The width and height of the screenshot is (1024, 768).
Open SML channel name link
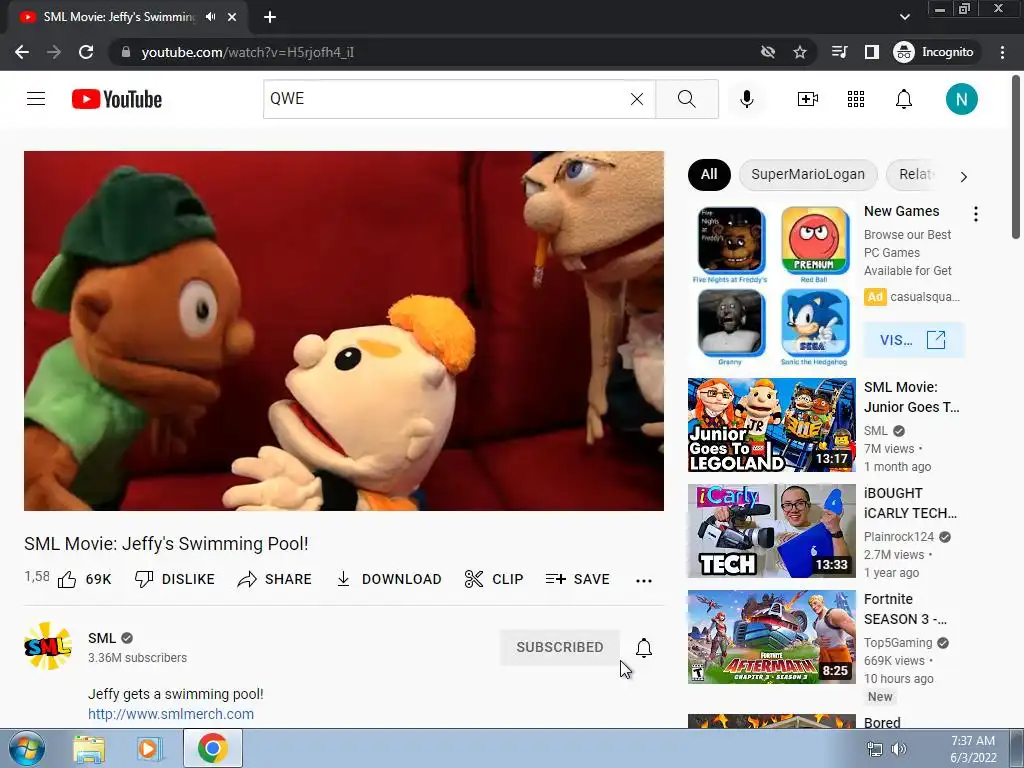click(x=102, y=638)
